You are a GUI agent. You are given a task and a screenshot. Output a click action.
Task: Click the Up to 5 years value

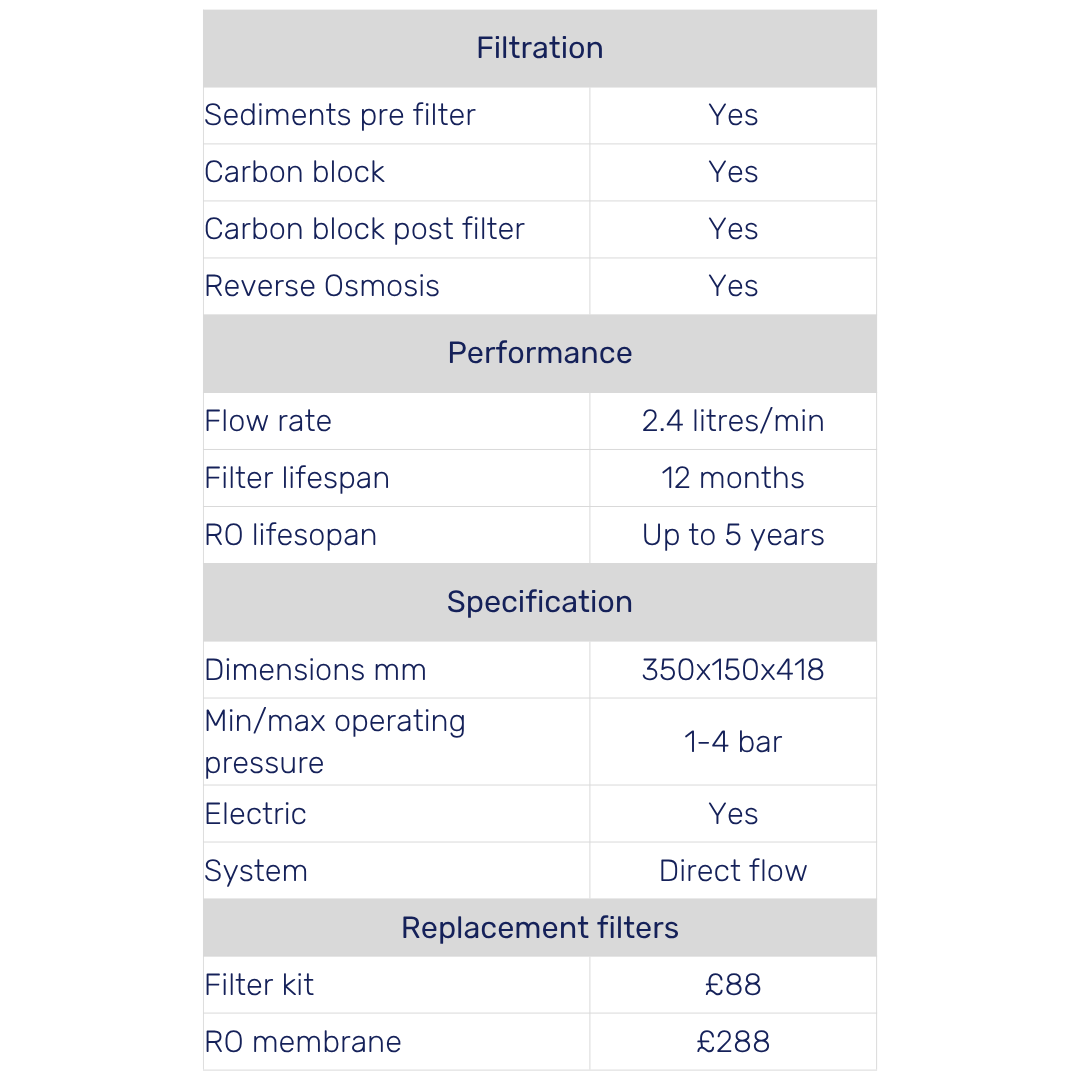pos(733,535)
